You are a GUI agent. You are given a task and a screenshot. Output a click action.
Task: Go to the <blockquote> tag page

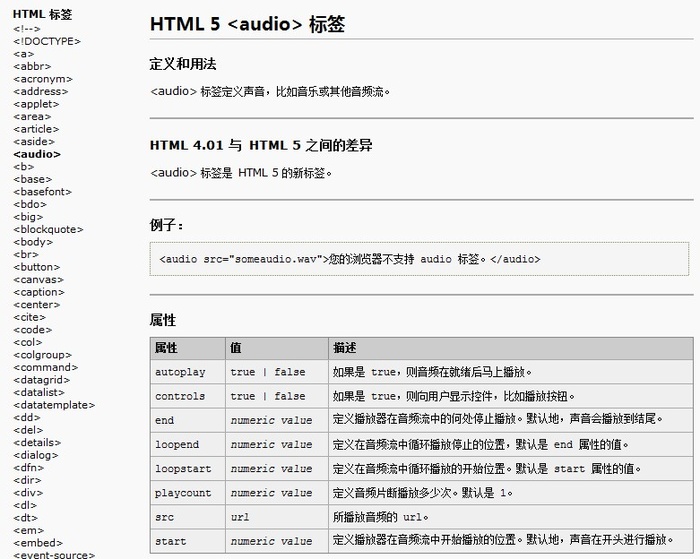point(48,229)
